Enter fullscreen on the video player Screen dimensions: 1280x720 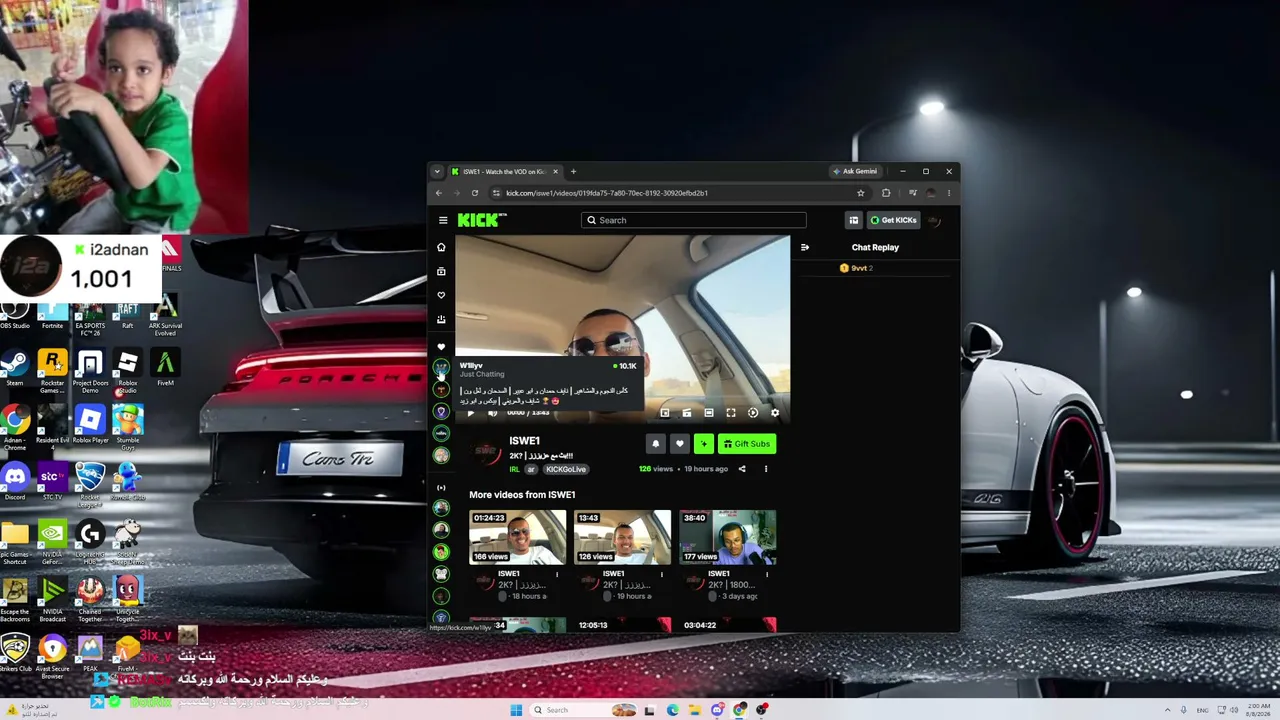point(731,413)
